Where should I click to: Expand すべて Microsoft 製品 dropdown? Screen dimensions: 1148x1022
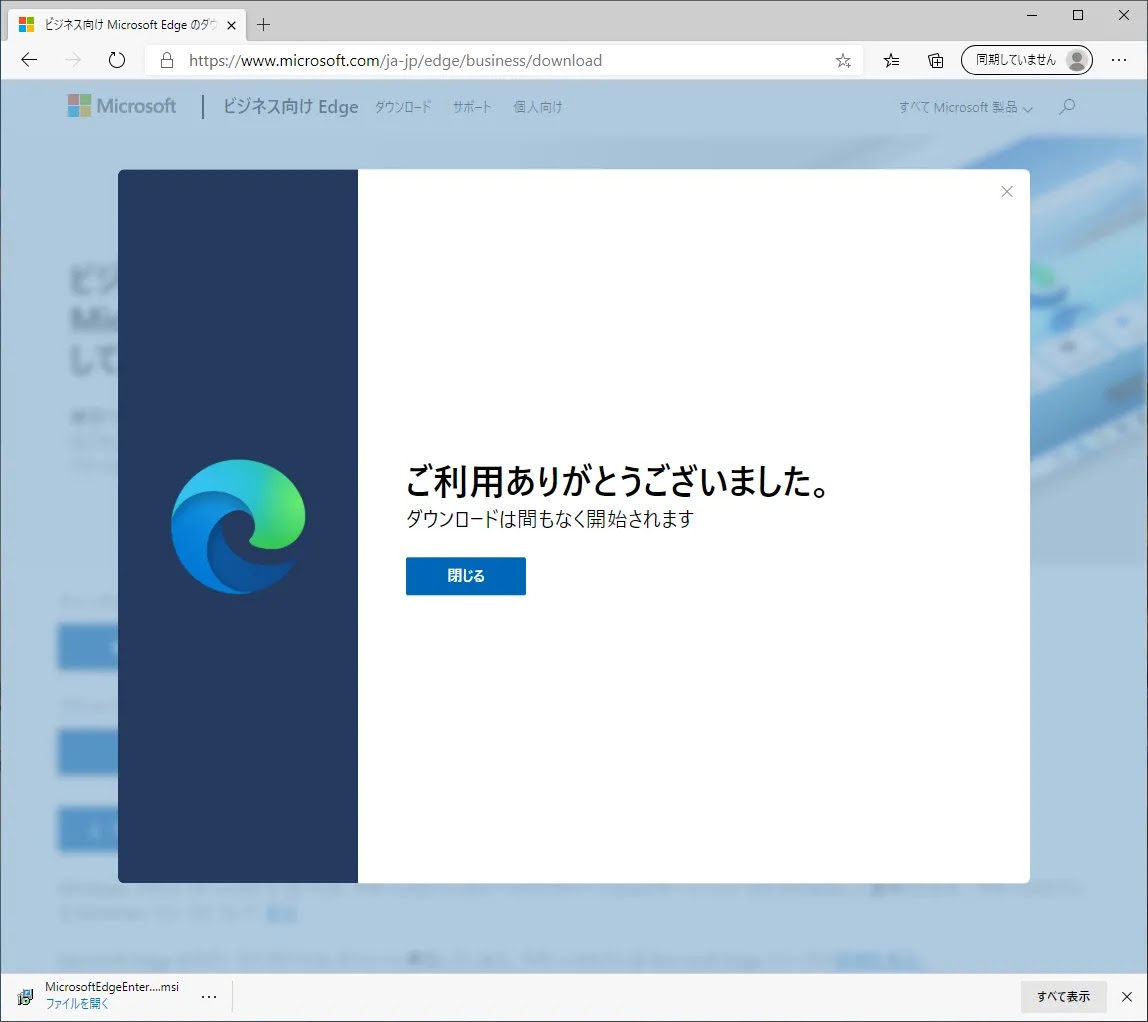[x=966, y=108]
